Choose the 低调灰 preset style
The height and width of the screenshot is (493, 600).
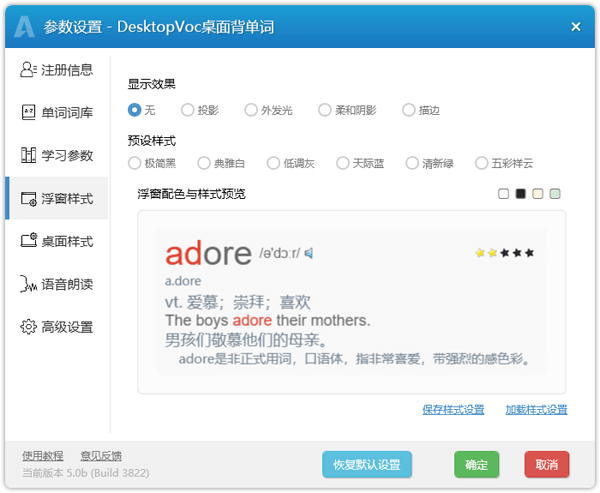[x=291, y=163]
